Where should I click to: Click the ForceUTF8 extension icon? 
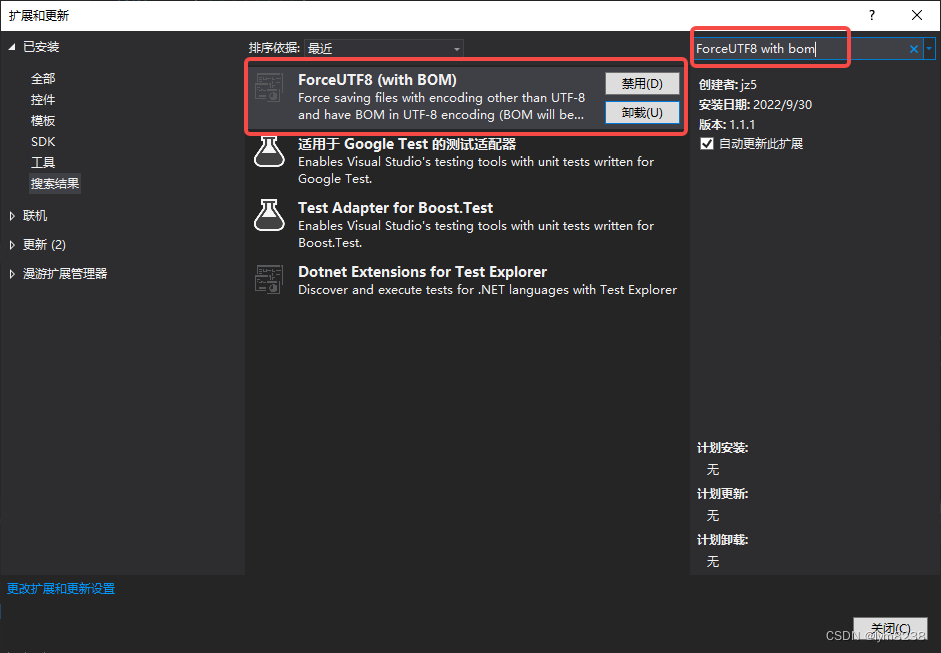click(268, 87)
